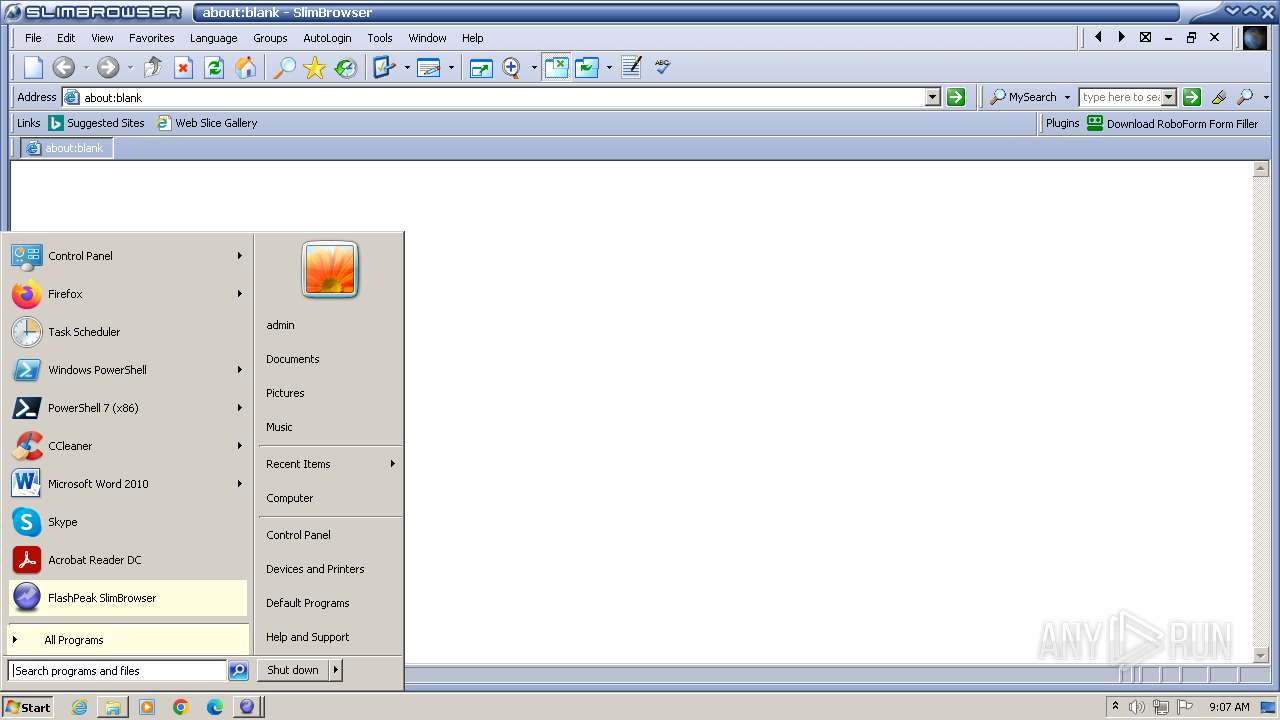
Task: Stop loading with the red X icon
Action: tap(183, 67)
